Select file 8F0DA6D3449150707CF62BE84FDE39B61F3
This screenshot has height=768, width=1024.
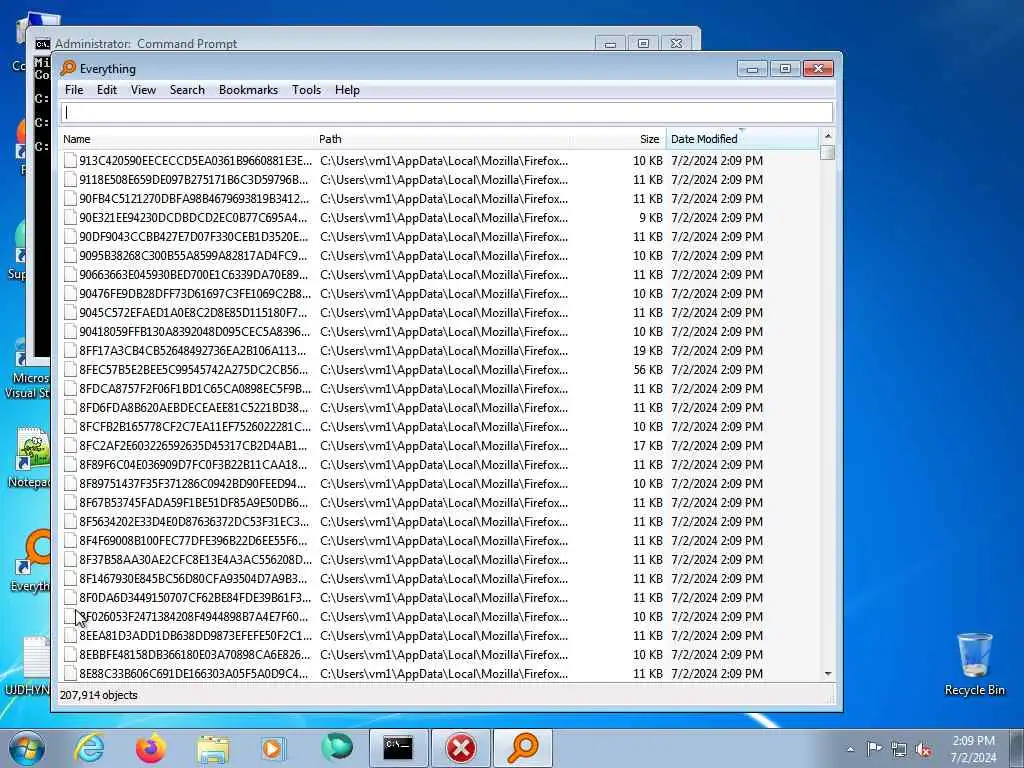[x=195, y=598]
